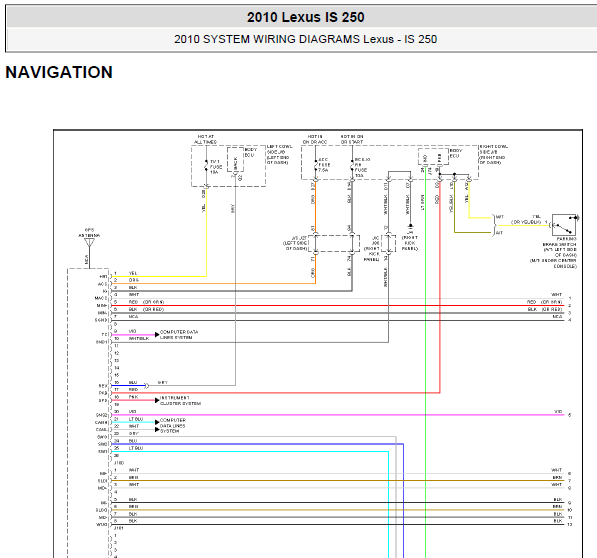Select the 'GPS ANTENNA' label
Viewport: 597px width, 558px height.
click(89, 233)
